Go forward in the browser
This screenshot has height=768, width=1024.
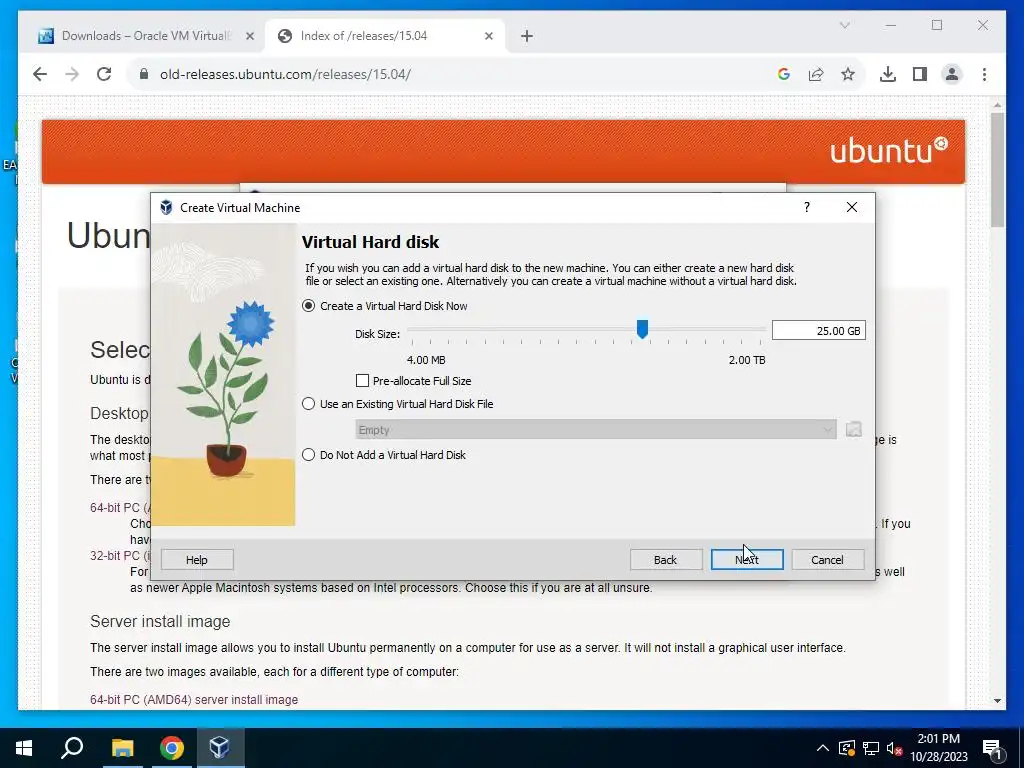pyautogui.click(x=72, y=74)
